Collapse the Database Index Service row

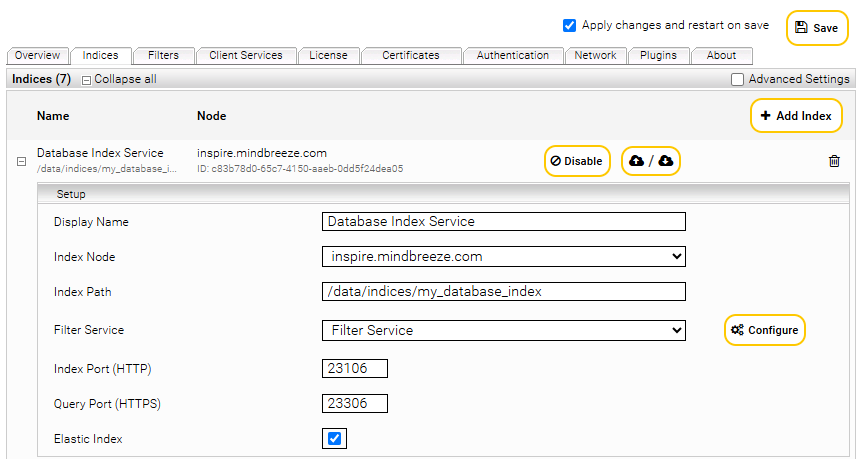click(x=22, y=162)
